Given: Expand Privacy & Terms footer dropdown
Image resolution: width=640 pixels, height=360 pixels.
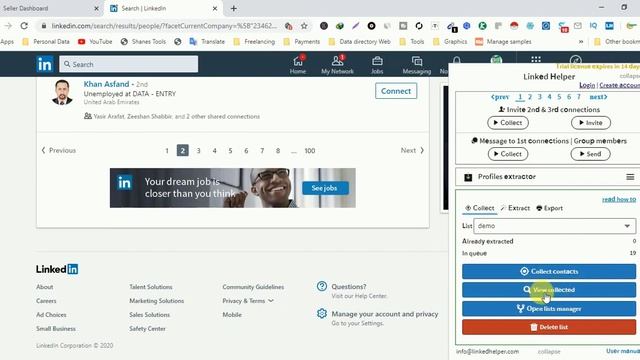Looking at the screenshot, I should click(x=248, y=301).
